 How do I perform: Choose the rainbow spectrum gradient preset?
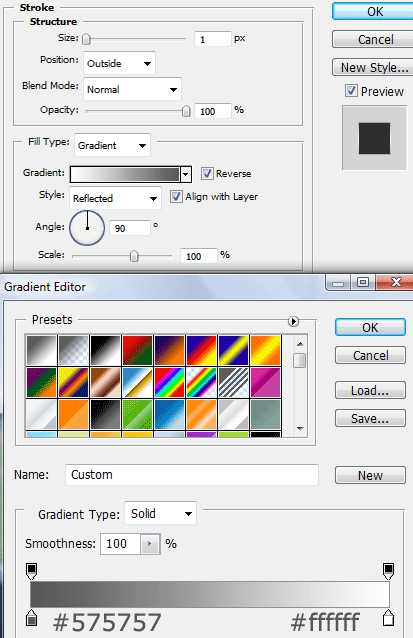(169, 382)
